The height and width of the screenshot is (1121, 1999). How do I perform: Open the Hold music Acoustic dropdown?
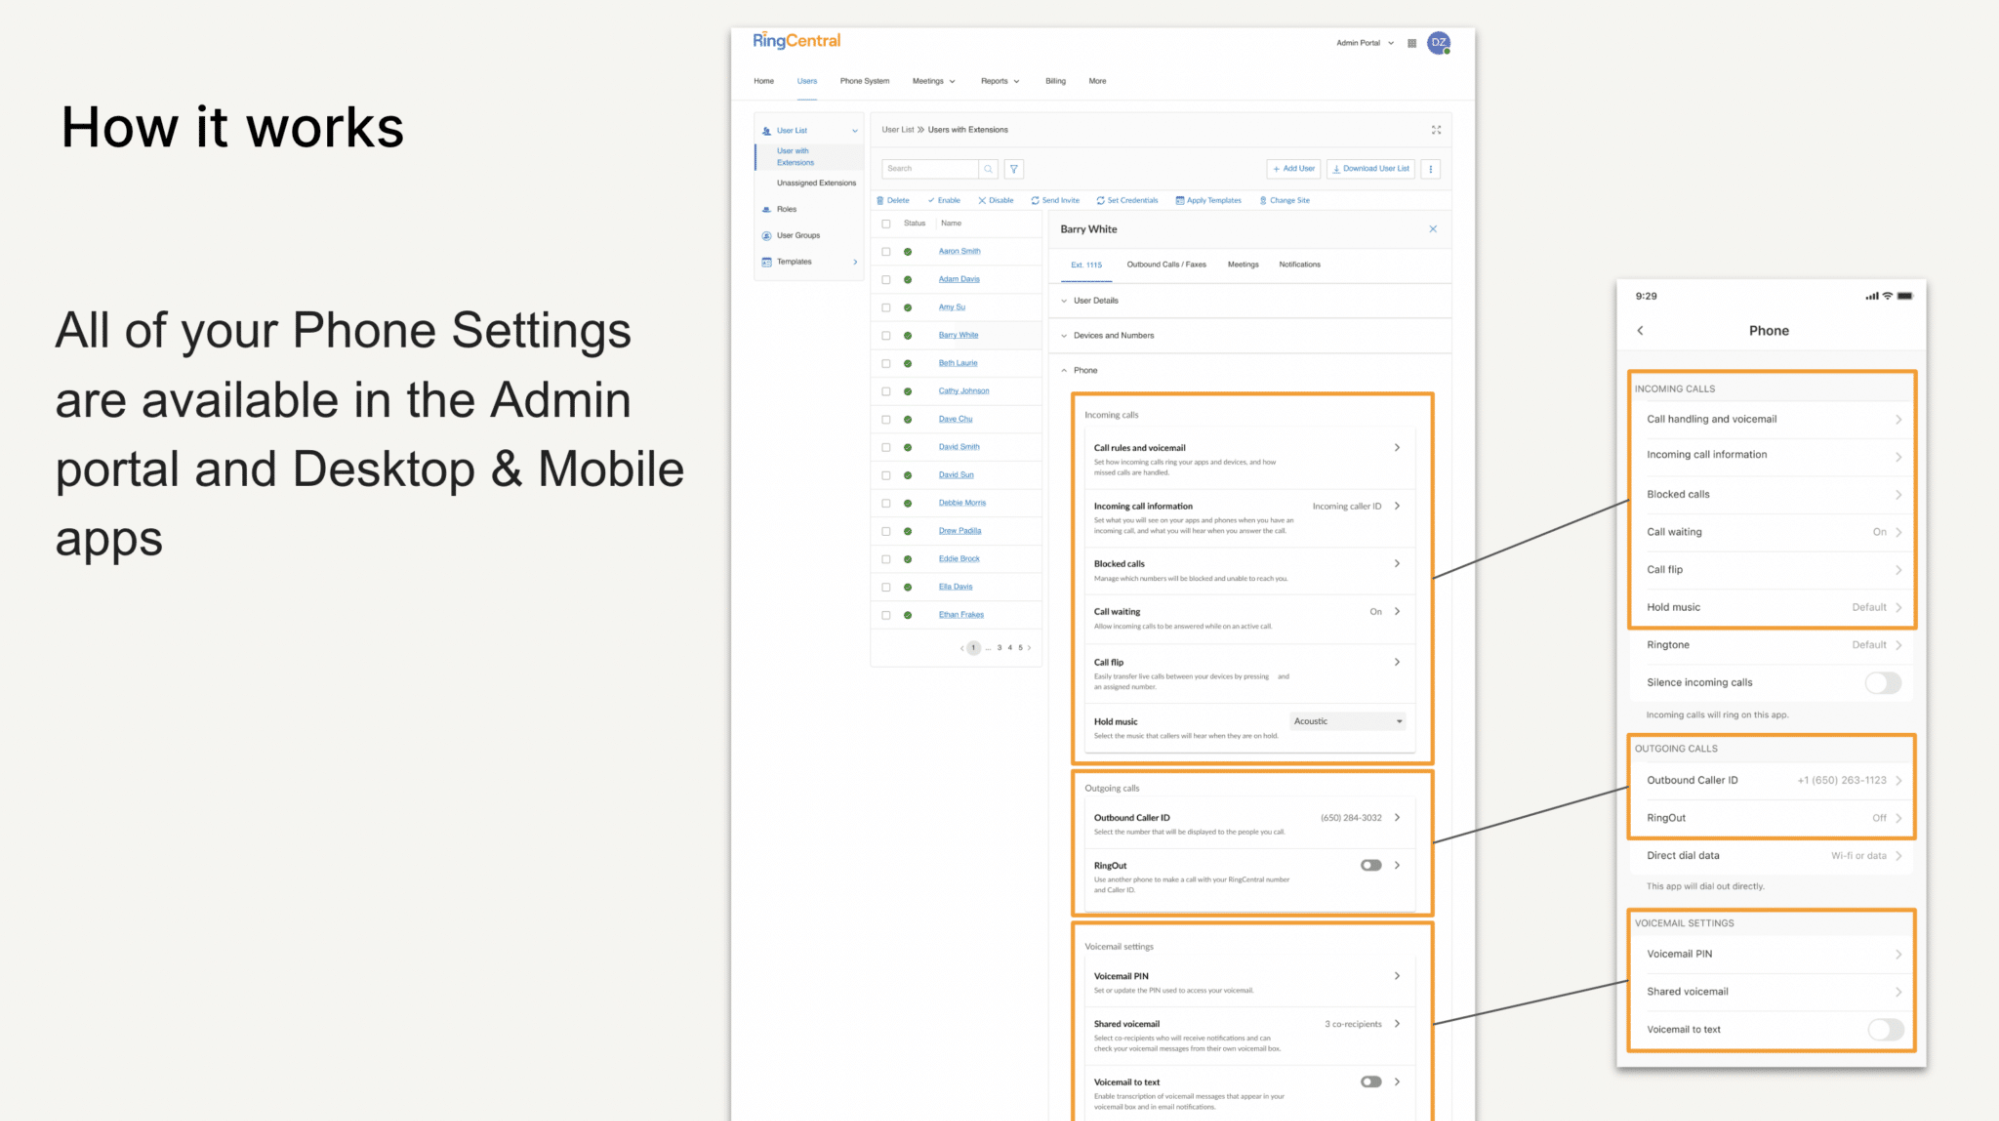tap(1346, 720)
